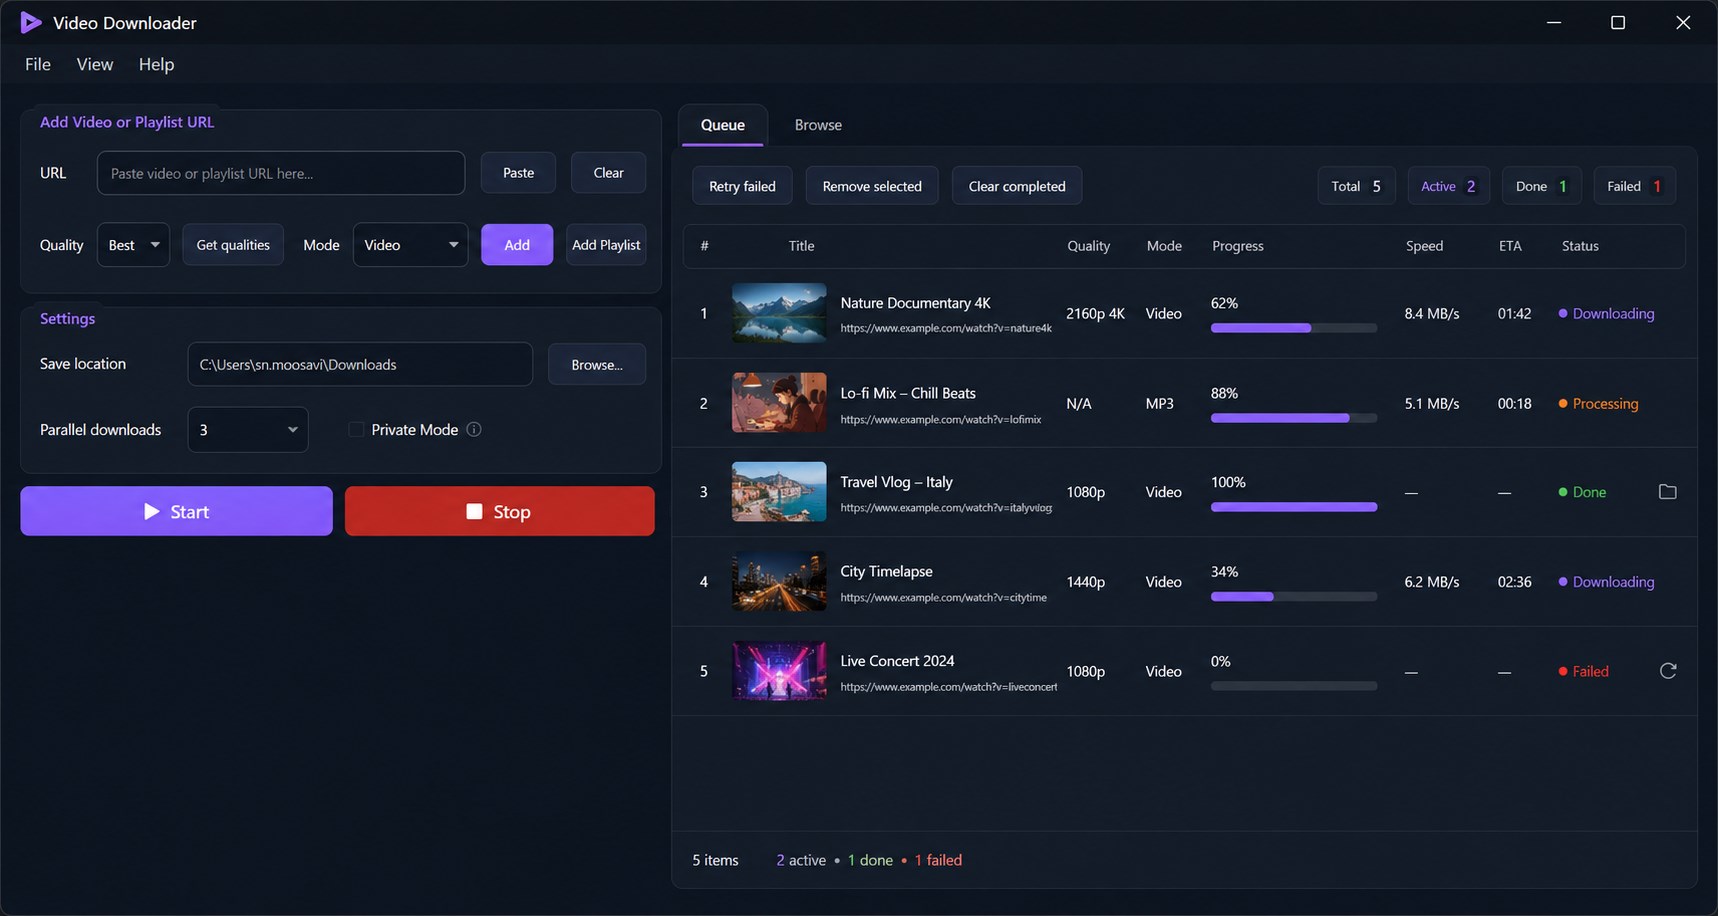
Task: Select the Live Concert 2024 thumbnail
Action: 779,671
